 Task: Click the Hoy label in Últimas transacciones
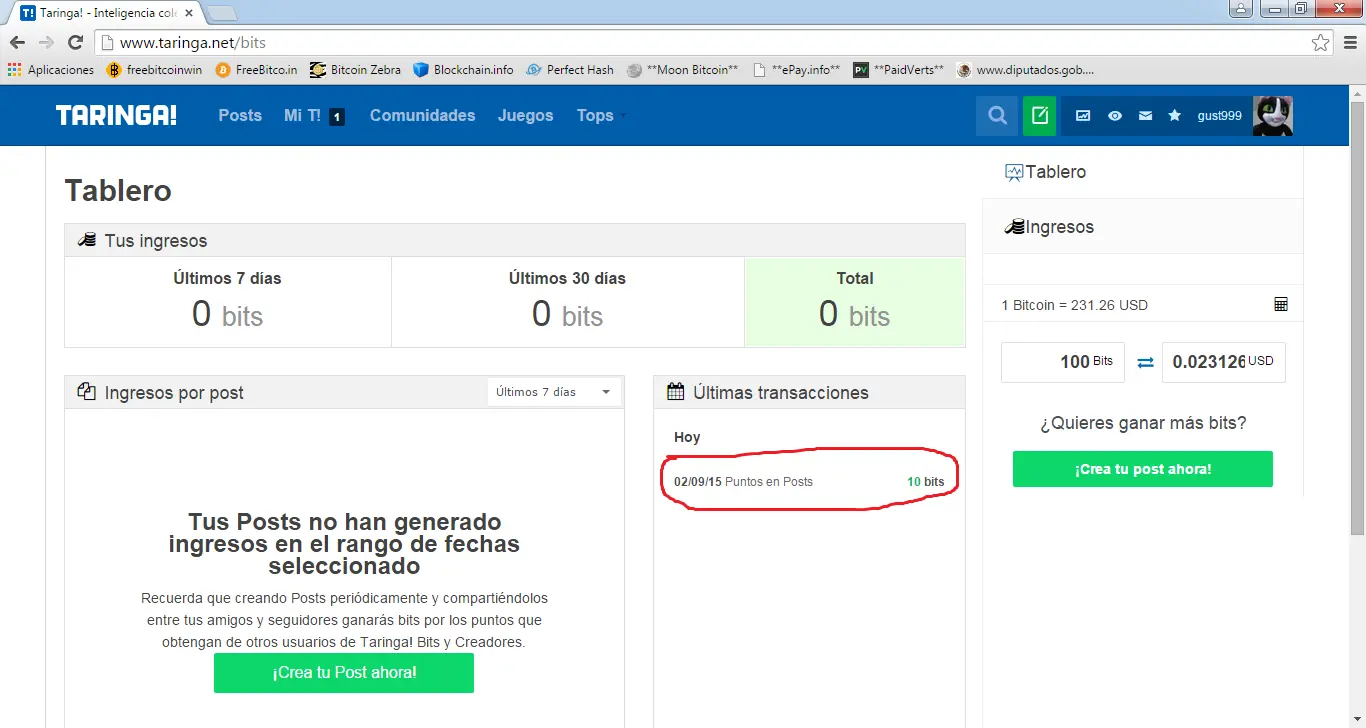[x=687, y=437]
